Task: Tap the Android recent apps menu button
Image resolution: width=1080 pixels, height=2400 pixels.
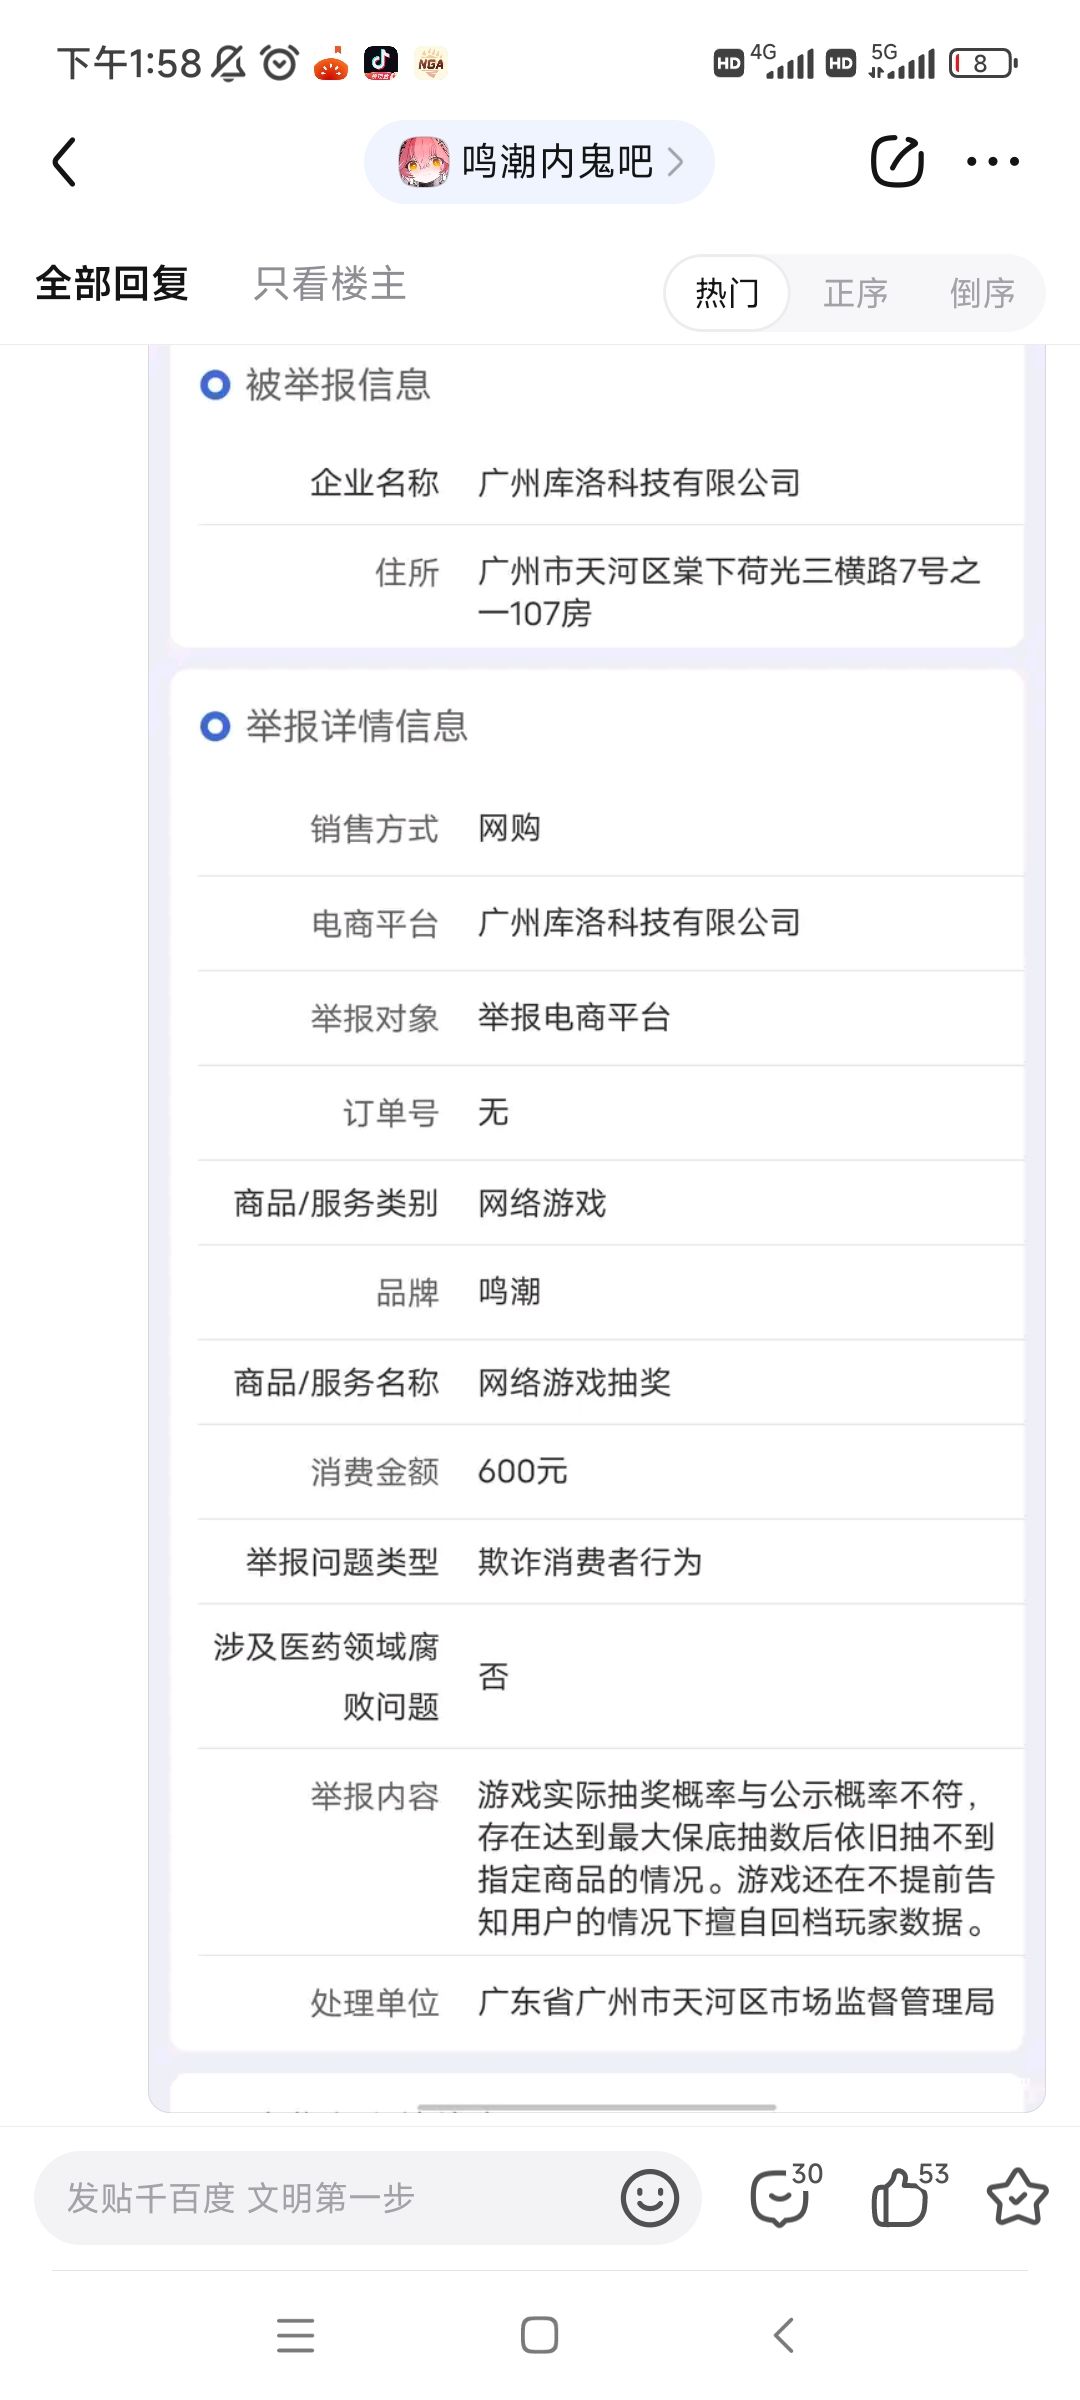Action: point(296,2335)
